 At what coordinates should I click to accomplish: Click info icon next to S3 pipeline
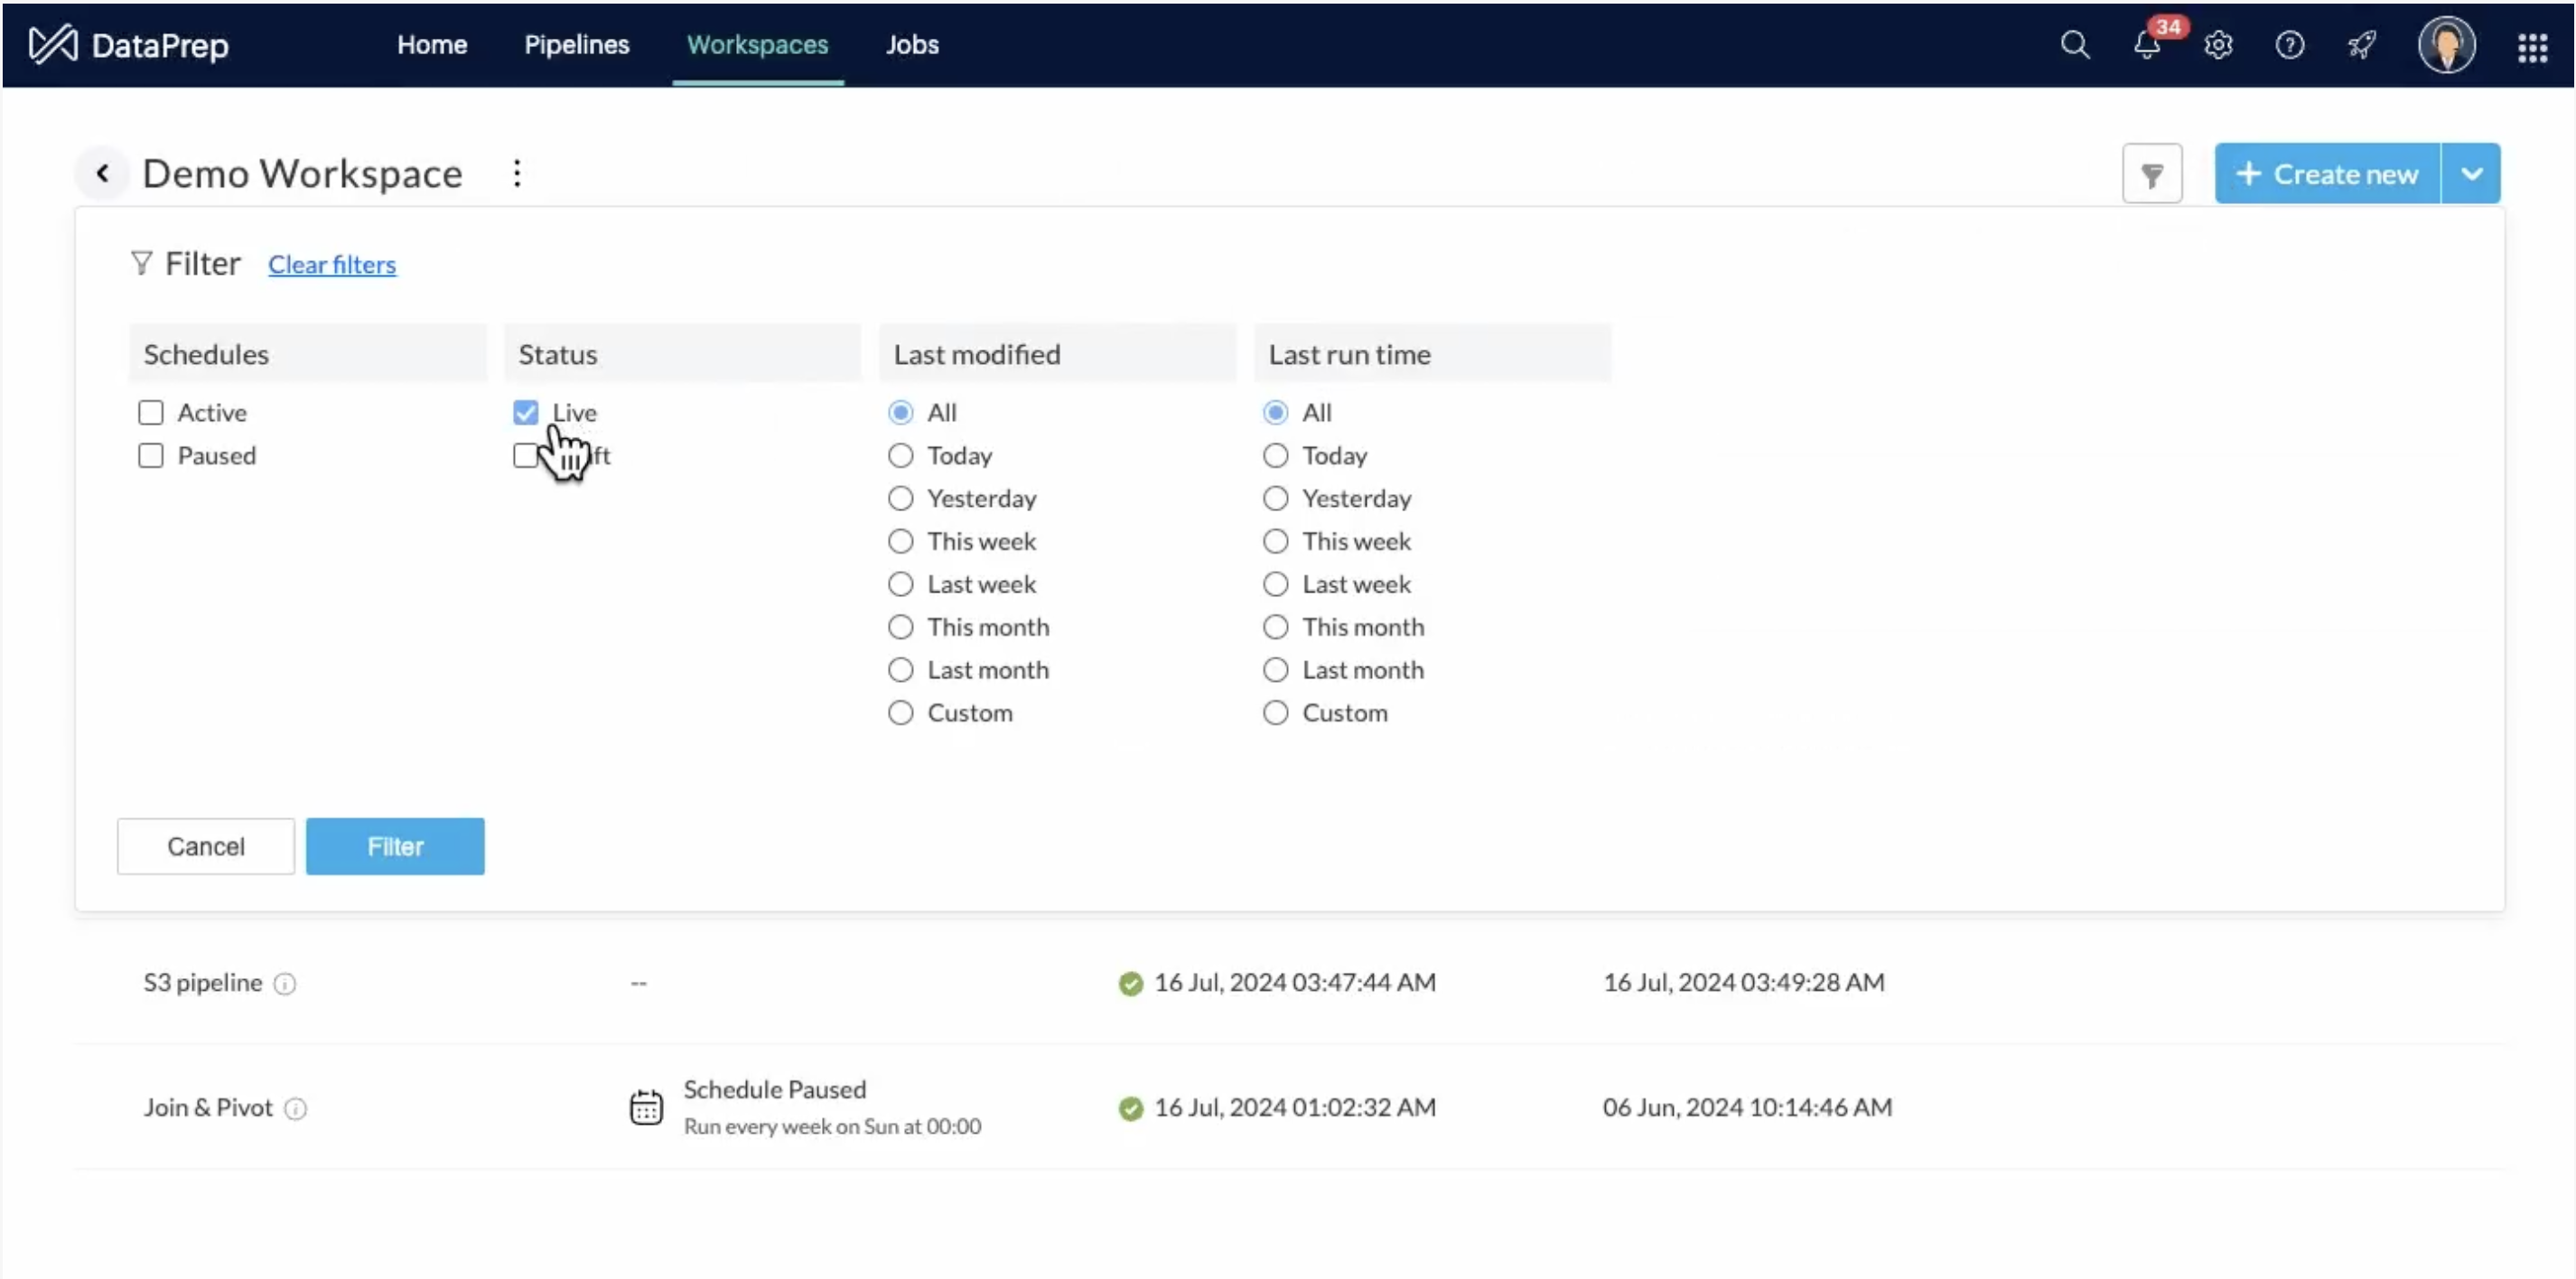285,984
